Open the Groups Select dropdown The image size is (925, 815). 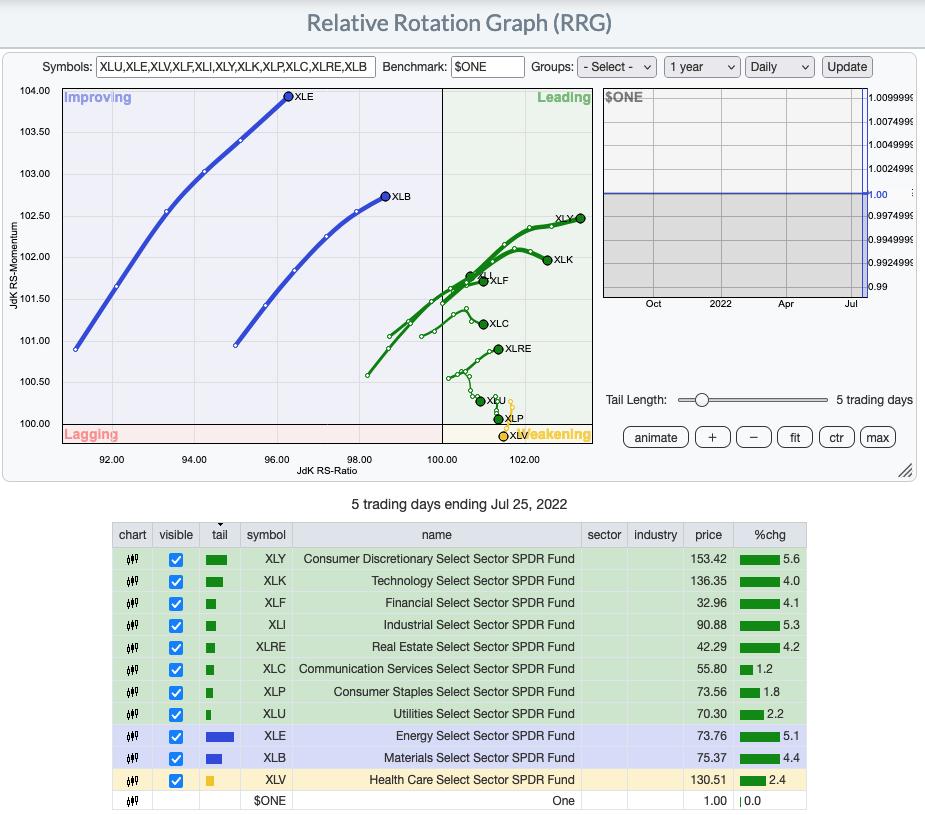click(x=616, y=67)
